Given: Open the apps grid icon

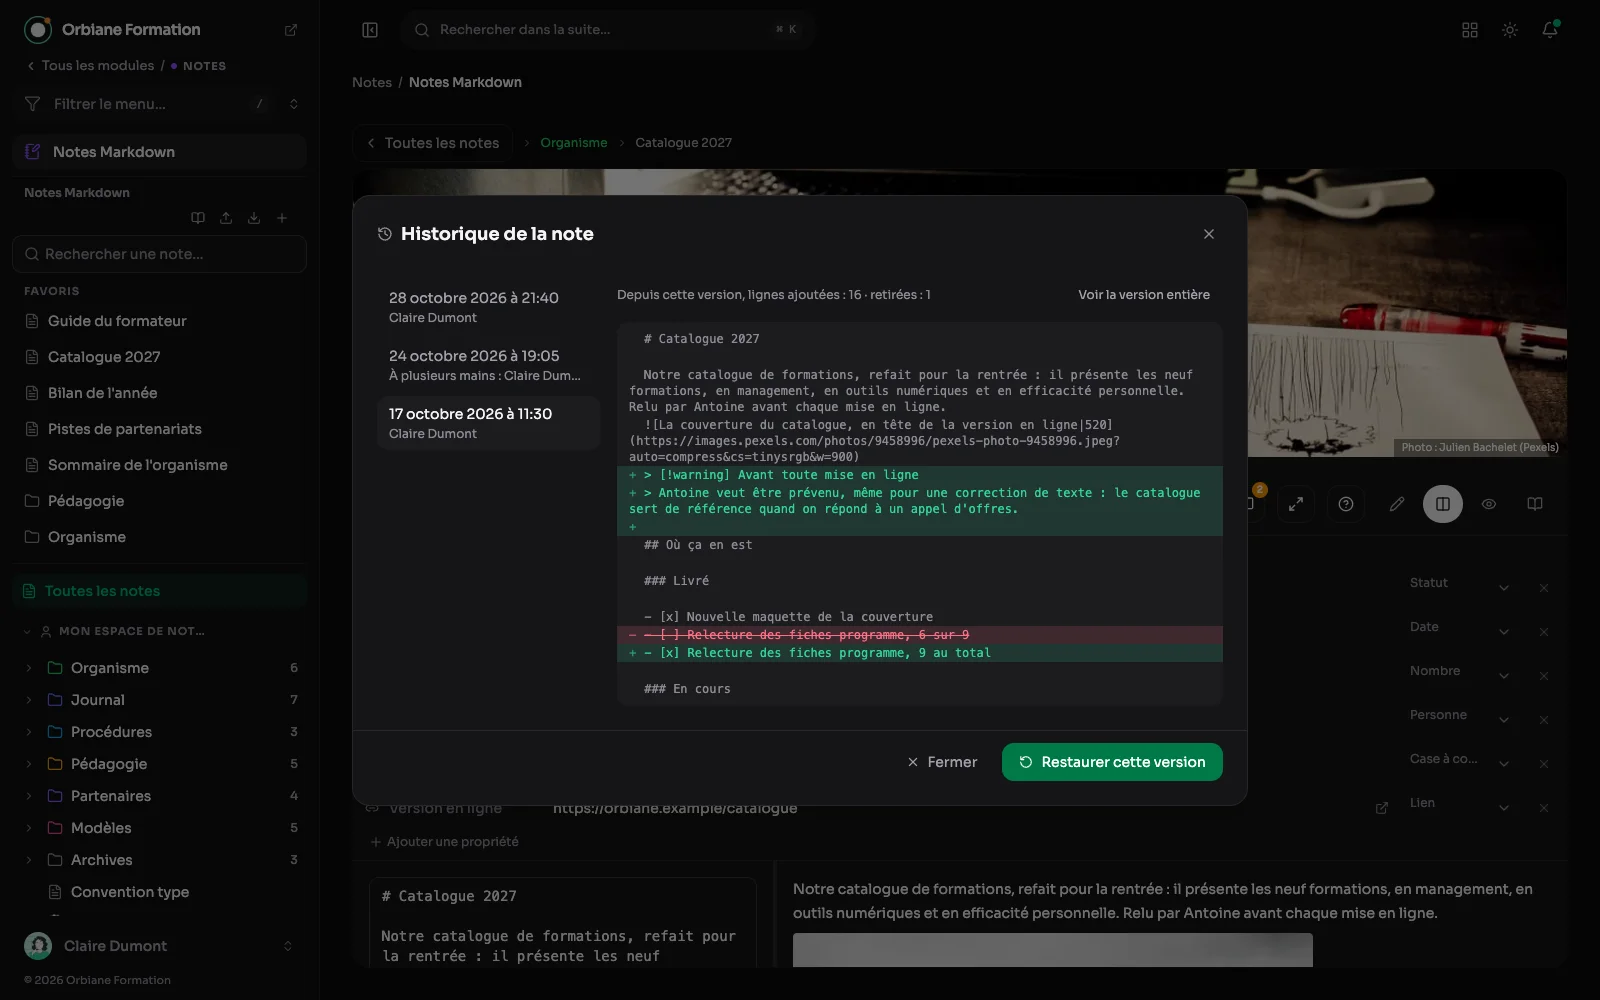Looking at the screenshot, I should [x=1470, y=30].
